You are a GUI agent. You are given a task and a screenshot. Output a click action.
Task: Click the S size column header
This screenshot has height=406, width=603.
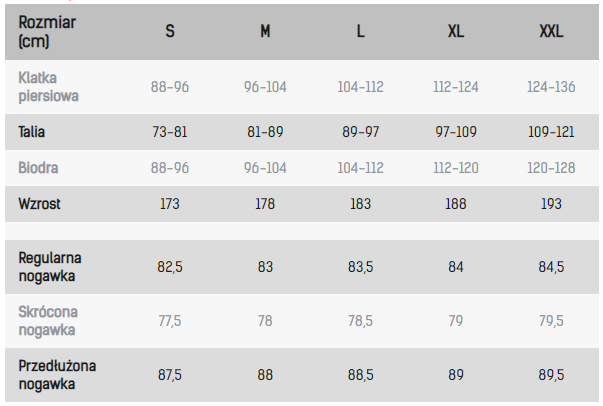coord(170,32)
